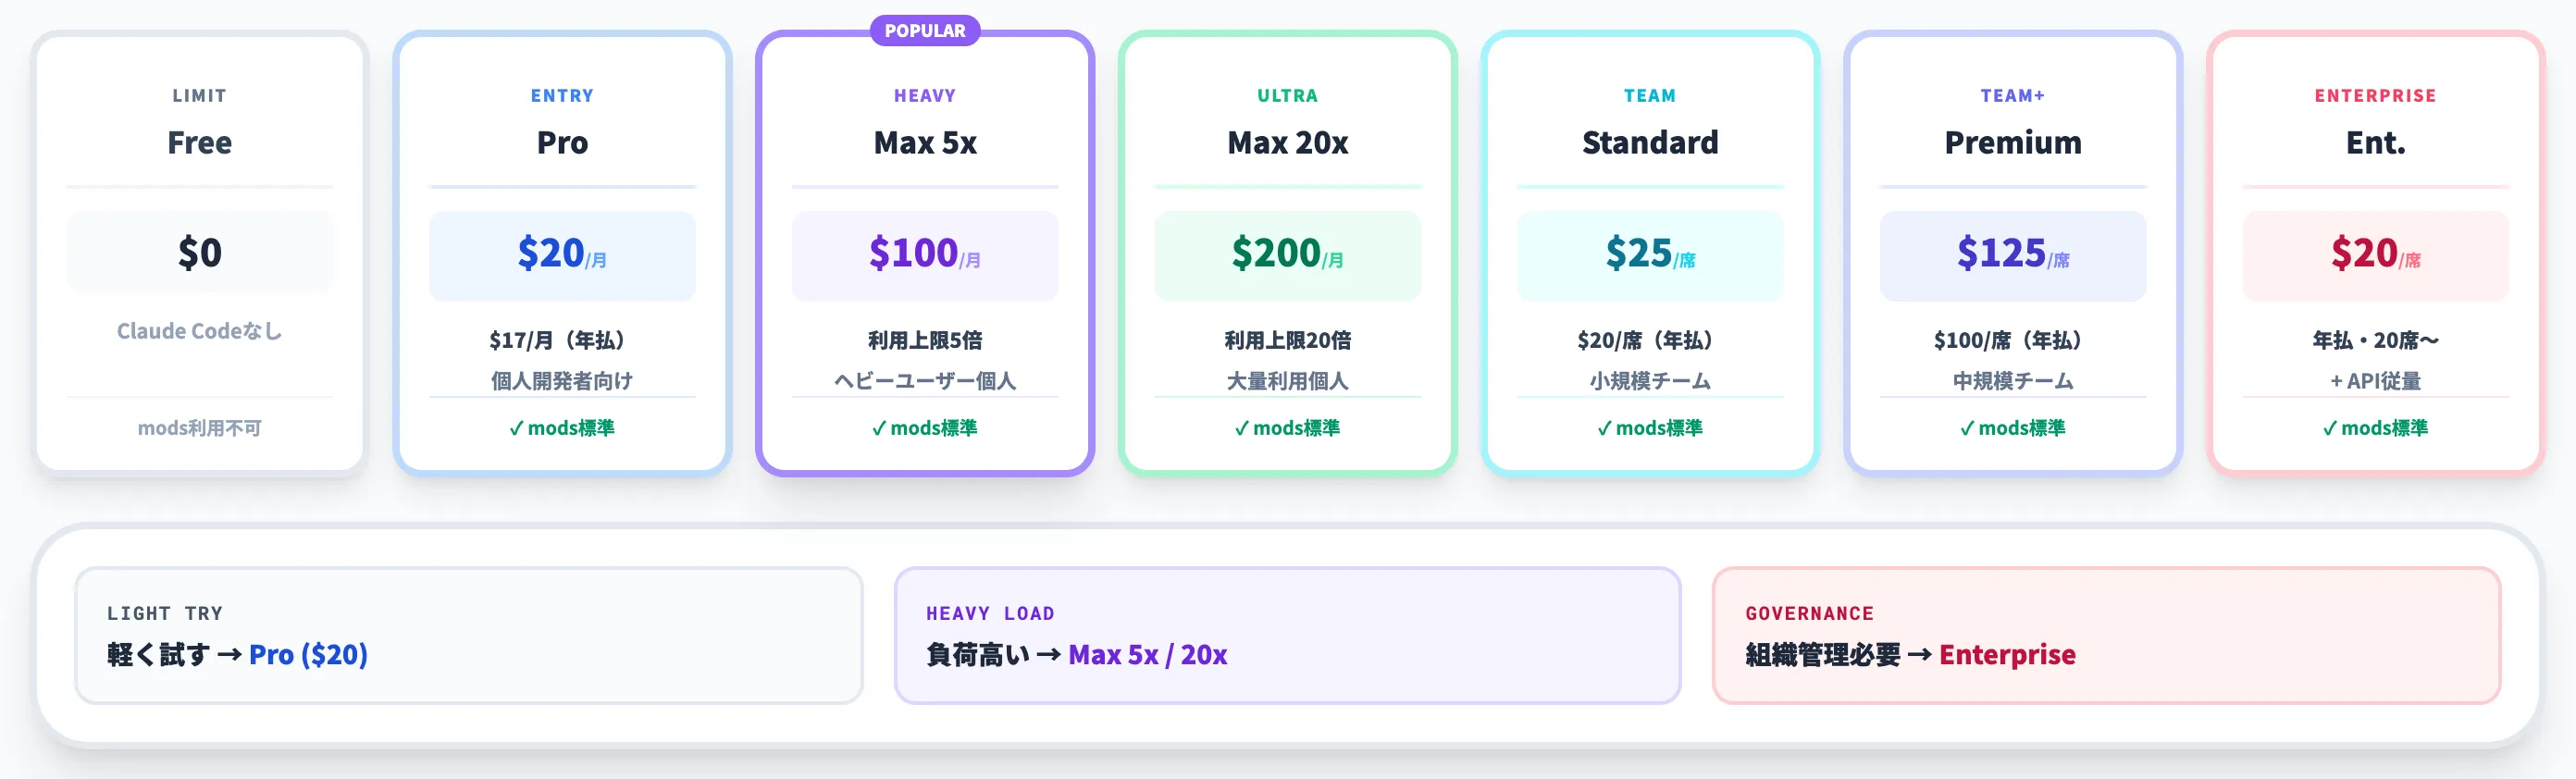Screen dimensions: 2576x779
Task: Pick the Premium $125/席 price box
Action: 2013,255
